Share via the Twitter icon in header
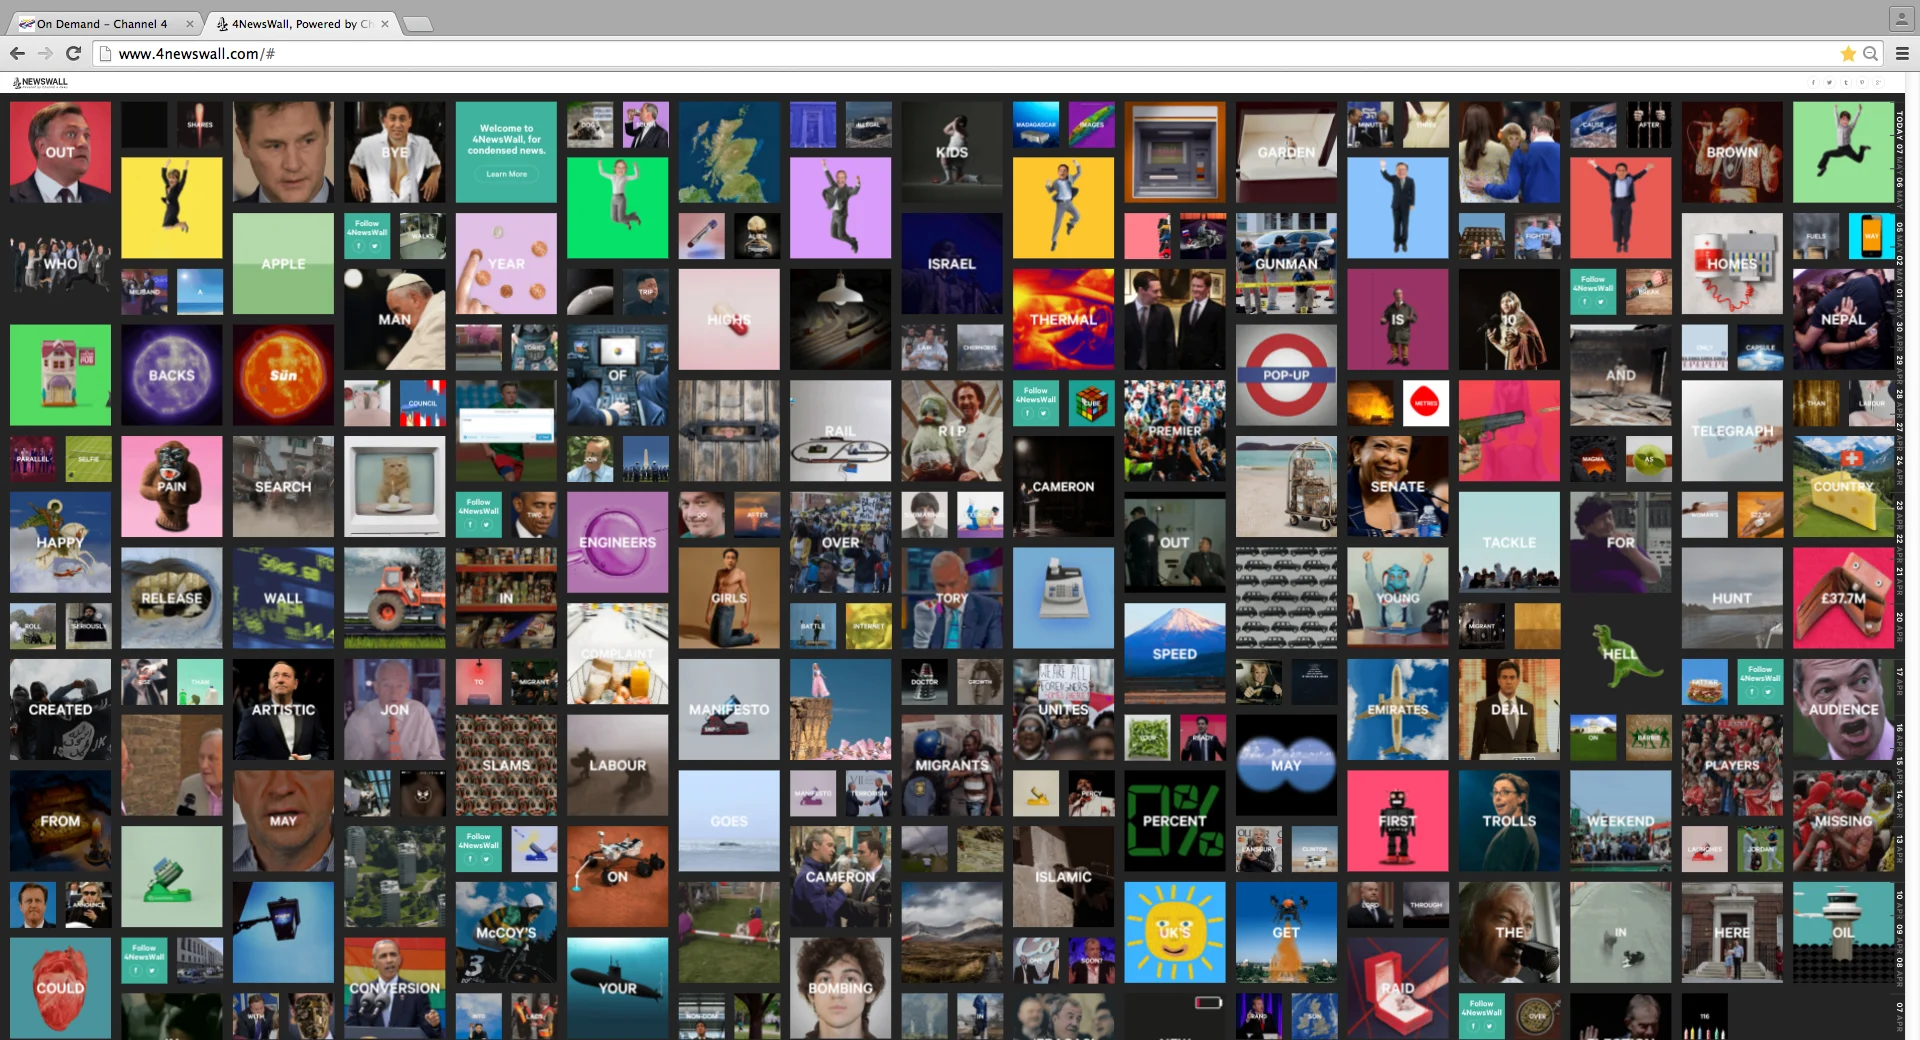The width and height of the screenshot is (1920, 1040). tap(1829, 82)
